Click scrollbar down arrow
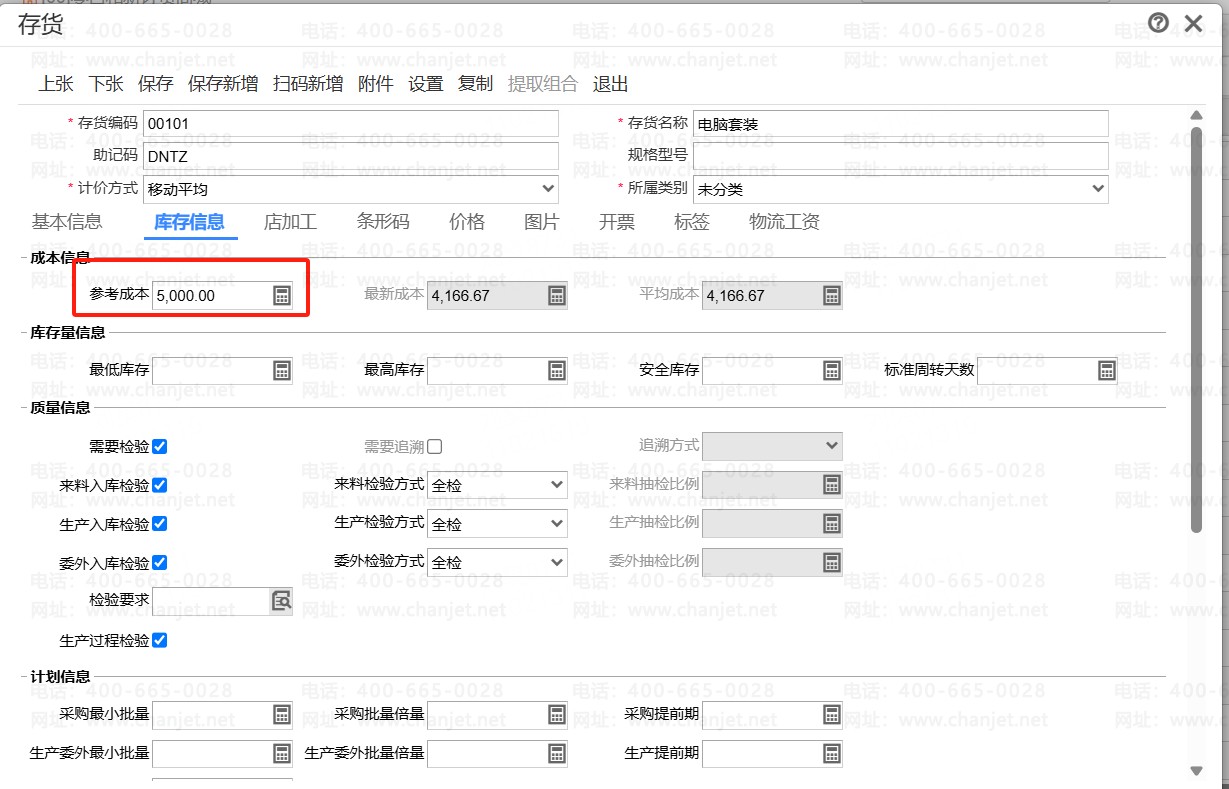Image resolution: width=1229 pixels, height=789 pixels. tap(1197, 771)
